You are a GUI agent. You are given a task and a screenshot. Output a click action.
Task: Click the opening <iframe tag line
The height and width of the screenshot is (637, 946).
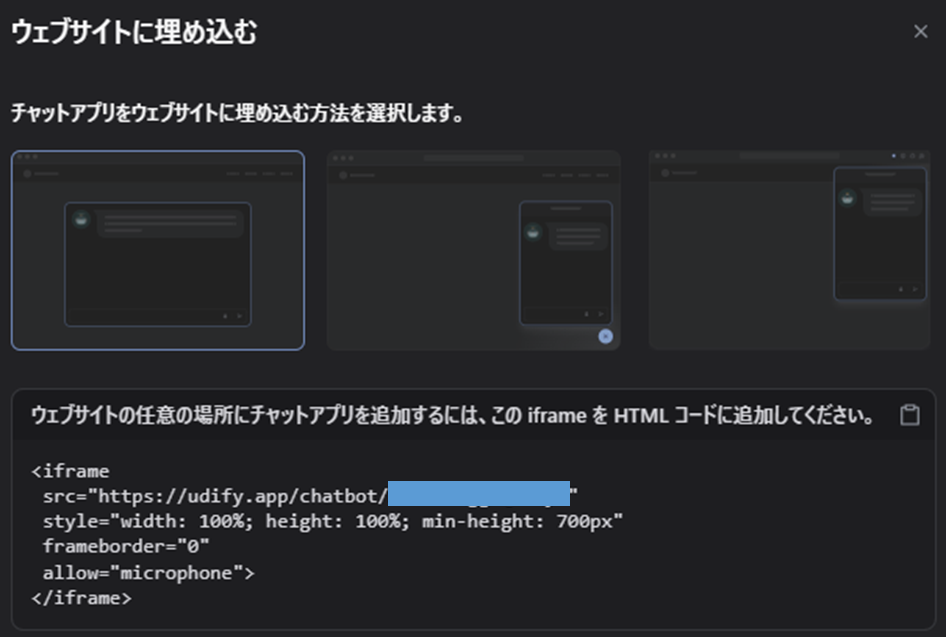71,470
